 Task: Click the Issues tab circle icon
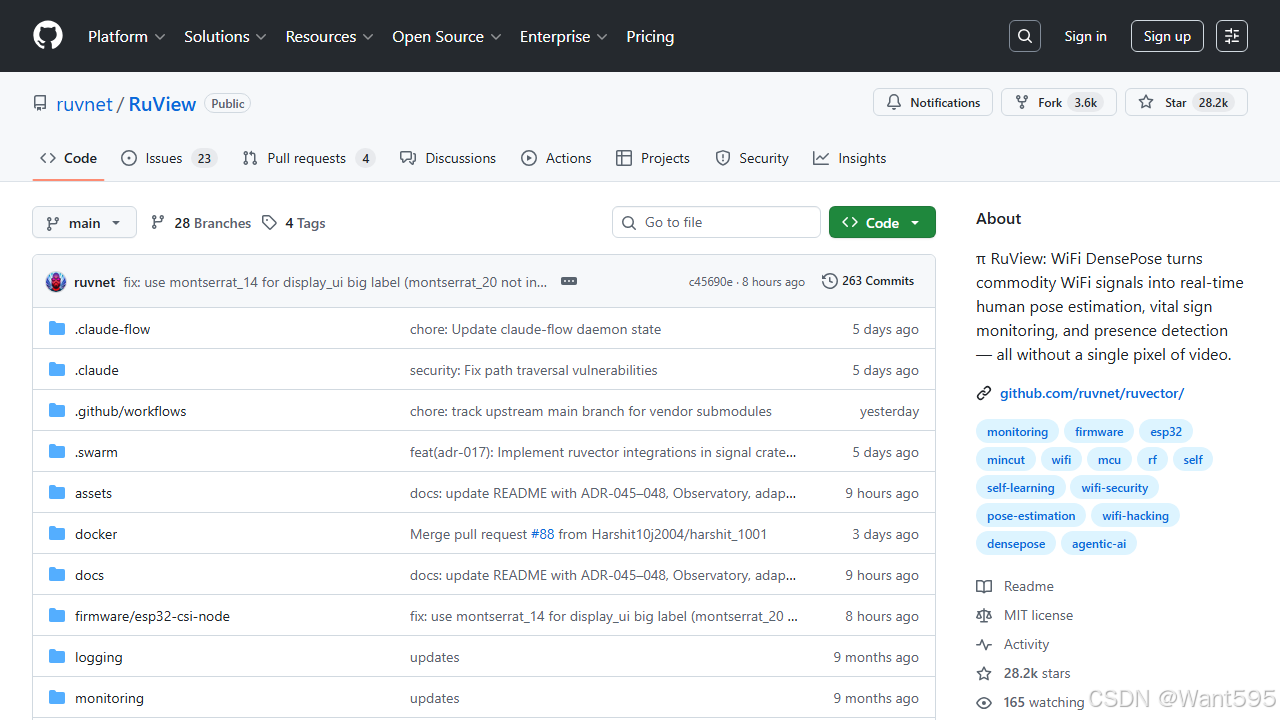pos(129,158)
